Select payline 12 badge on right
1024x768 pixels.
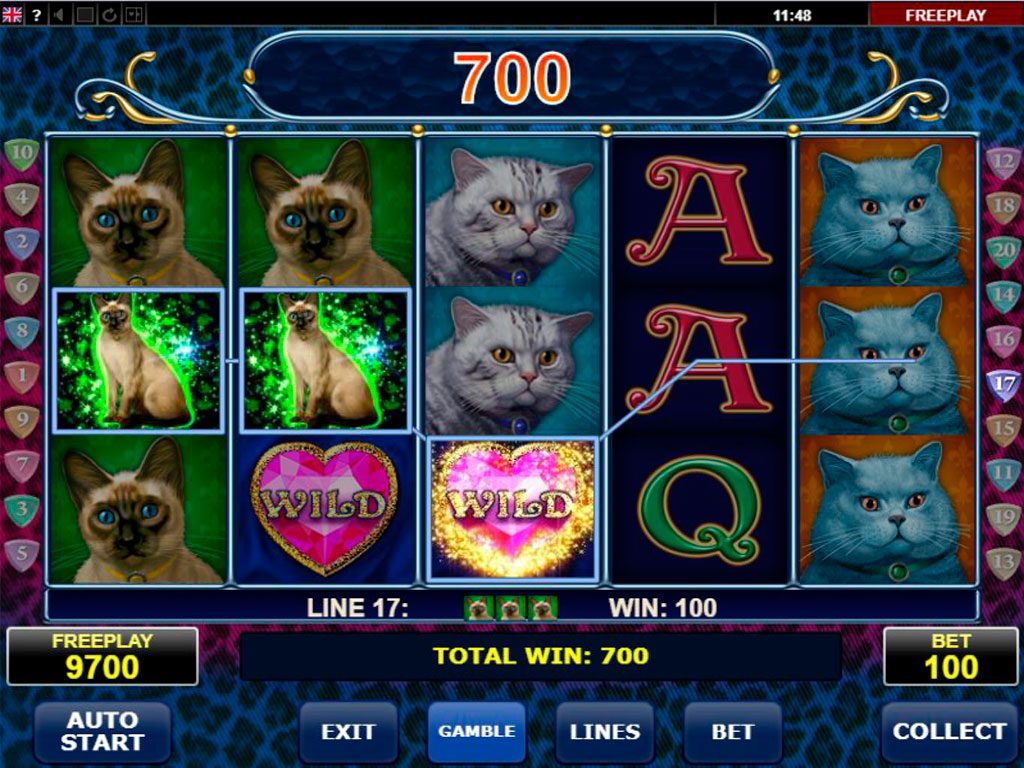click(1004, 162)
